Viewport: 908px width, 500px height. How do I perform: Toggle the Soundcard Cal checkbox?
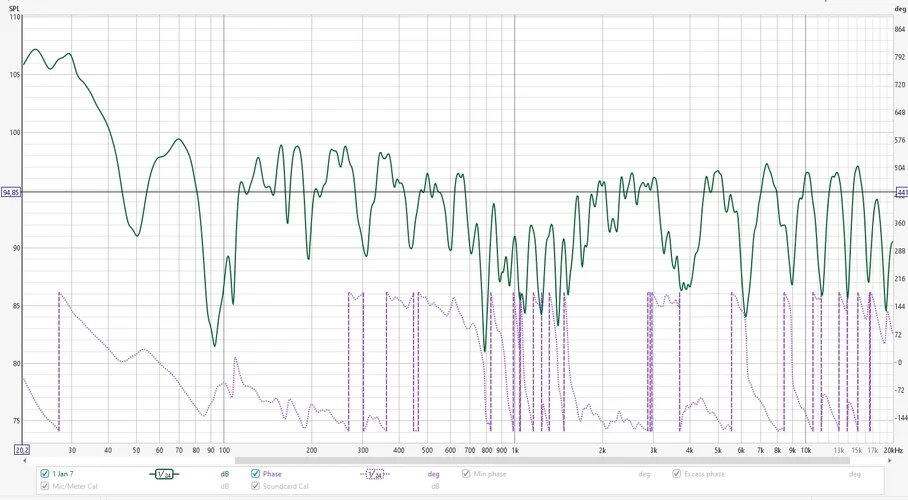coord(255,486)
